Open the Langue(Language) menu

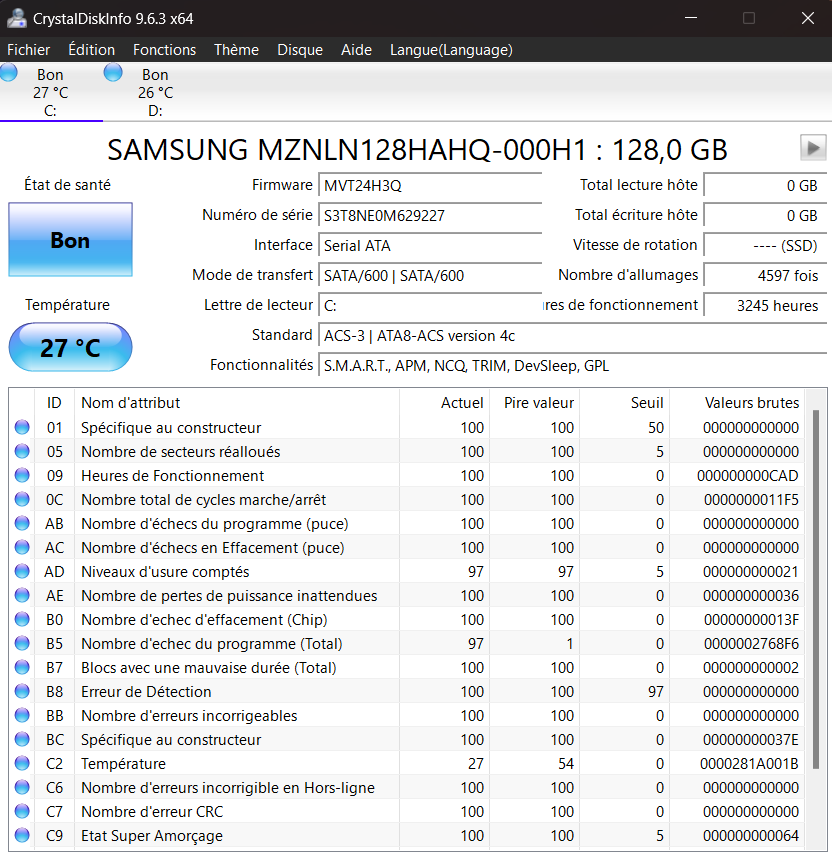coord(451,50)
